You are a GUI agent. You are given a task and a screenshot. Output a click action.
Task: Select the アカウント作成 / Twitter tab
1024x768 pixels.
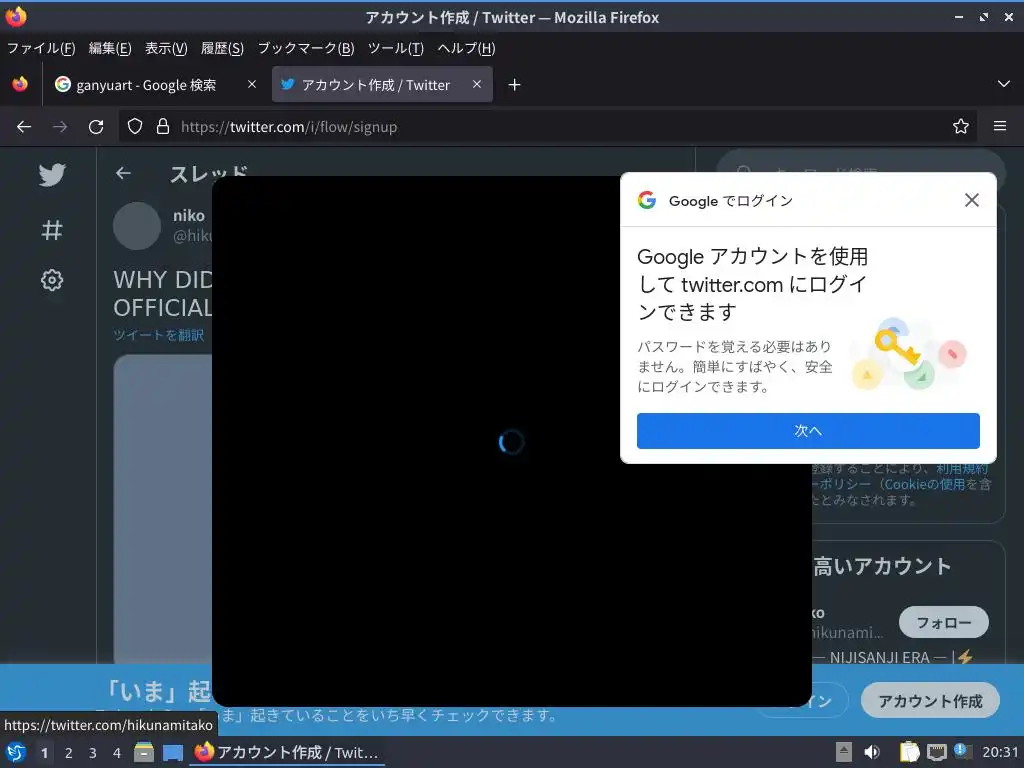point(382,85)
